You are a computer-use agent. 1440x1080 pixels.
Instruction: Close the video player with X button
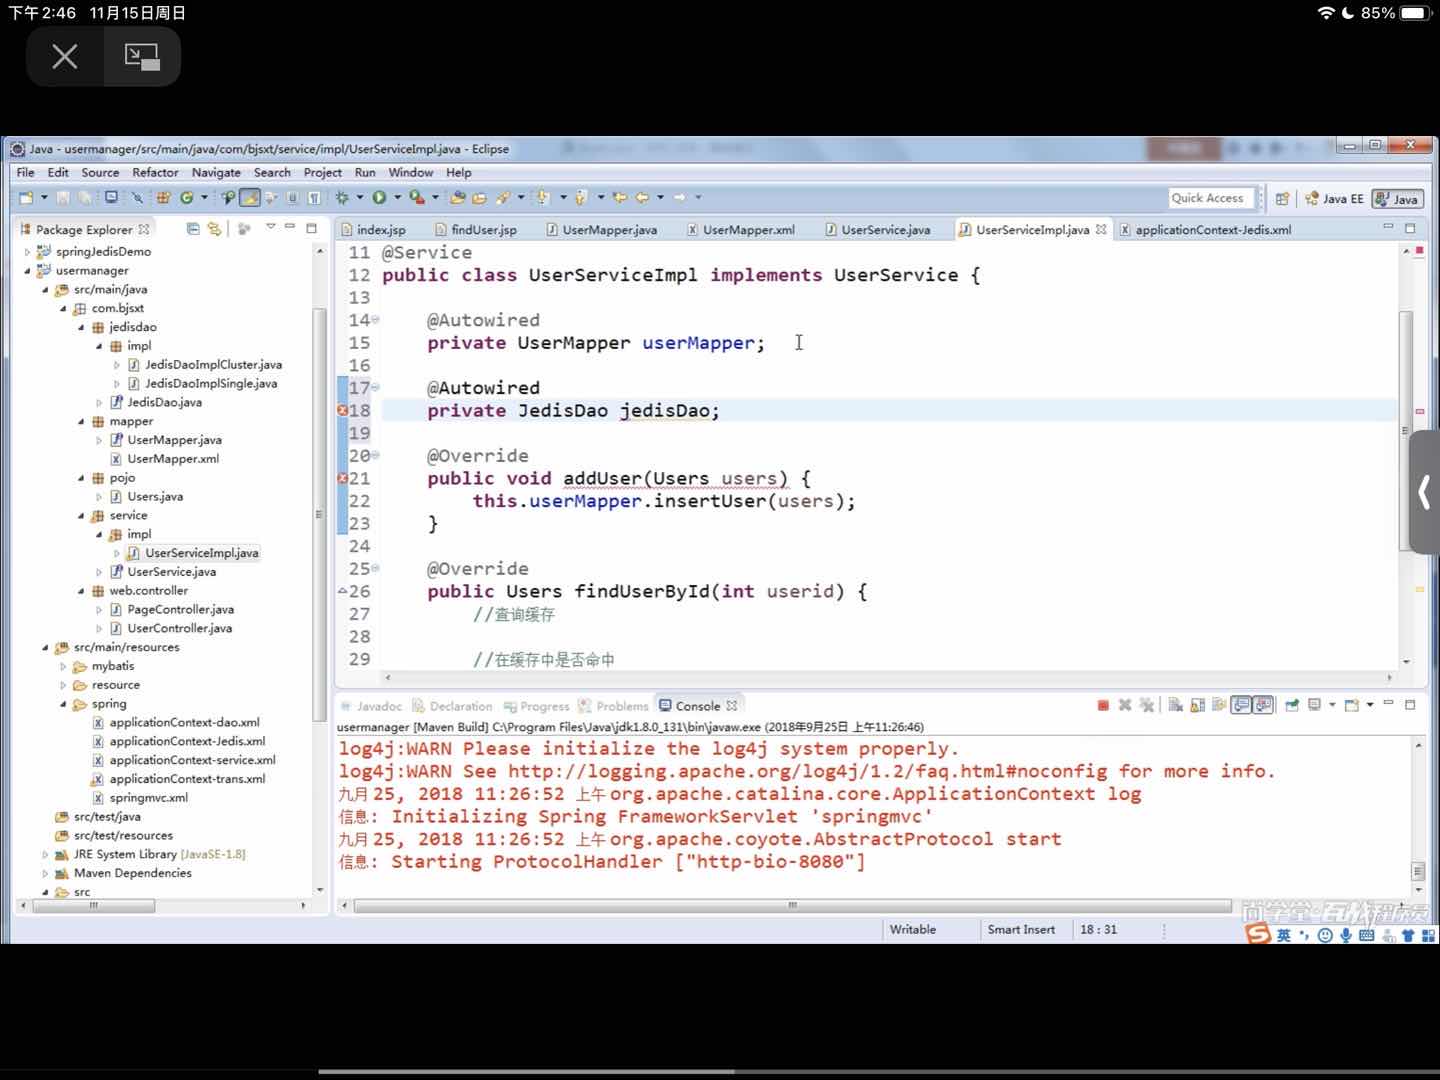point(65,56)
